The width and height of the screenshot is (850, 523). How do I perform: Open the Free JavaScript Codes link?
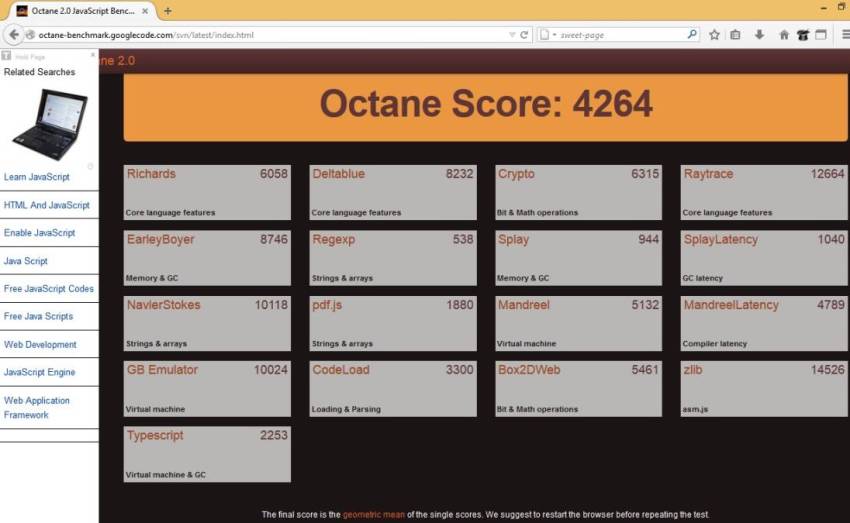48,289
